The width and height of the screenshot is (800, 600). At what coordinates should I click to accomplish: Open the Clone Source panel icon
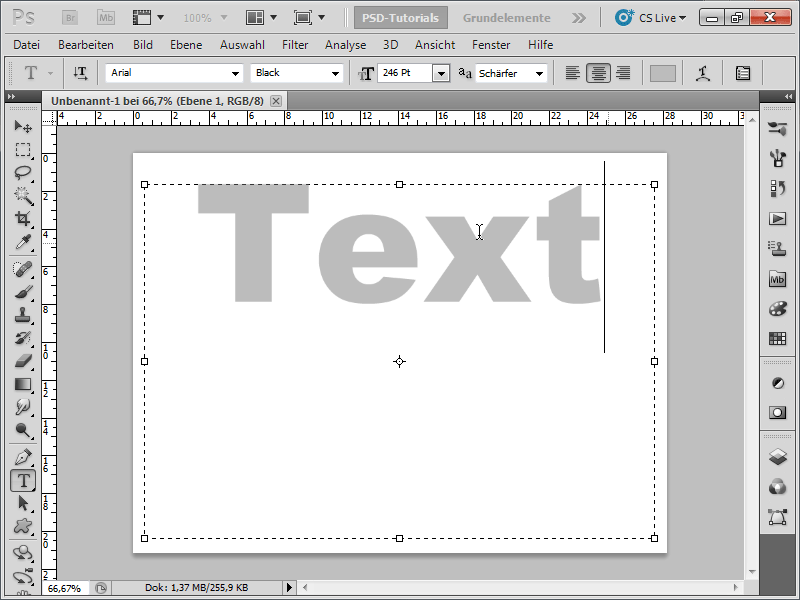click(778, 249)
